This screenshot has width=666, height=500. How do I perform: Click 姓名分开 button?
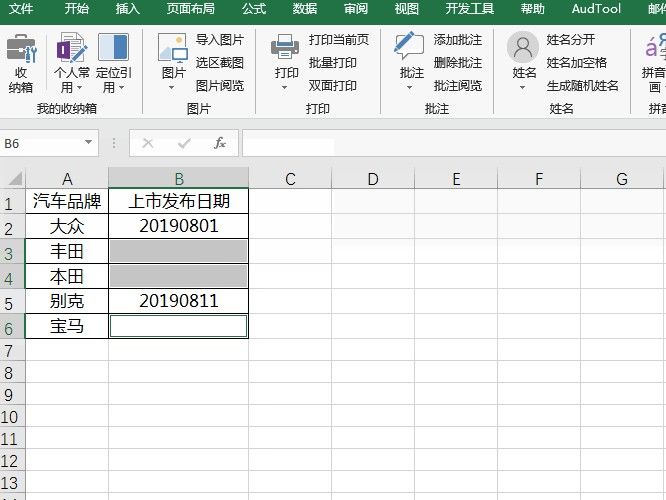tap(570, 40)
